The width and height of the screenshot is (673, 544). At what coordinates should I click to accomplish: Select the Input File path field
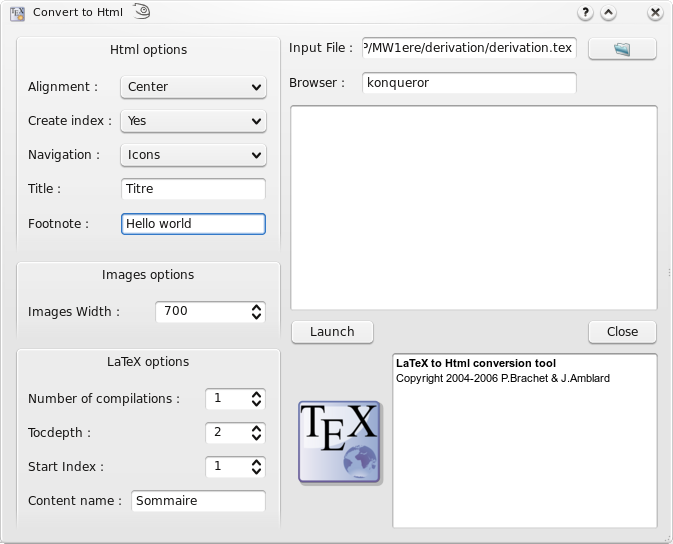coord(469,48)
